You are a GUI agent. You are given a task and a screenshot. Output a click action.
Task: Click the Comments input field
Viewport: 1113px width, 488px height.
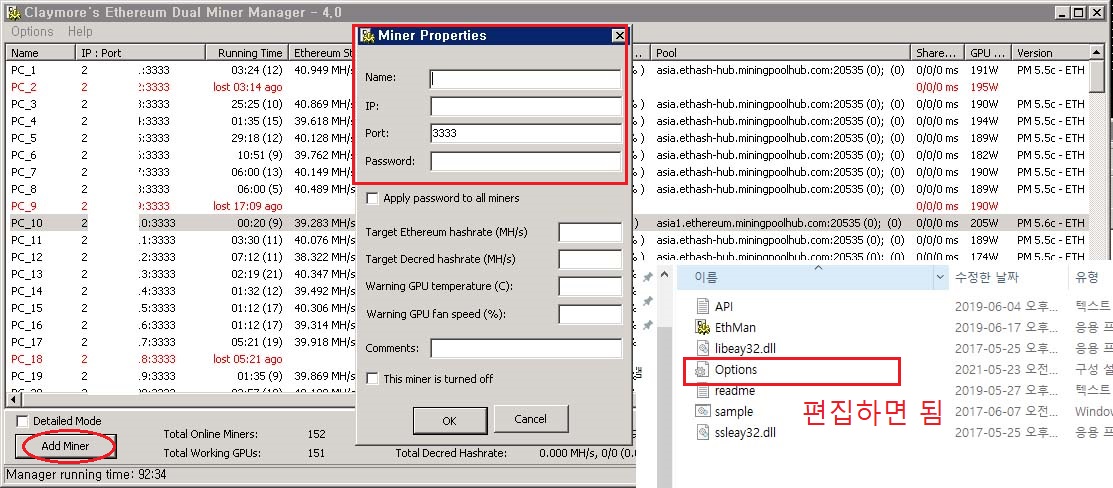525,348
